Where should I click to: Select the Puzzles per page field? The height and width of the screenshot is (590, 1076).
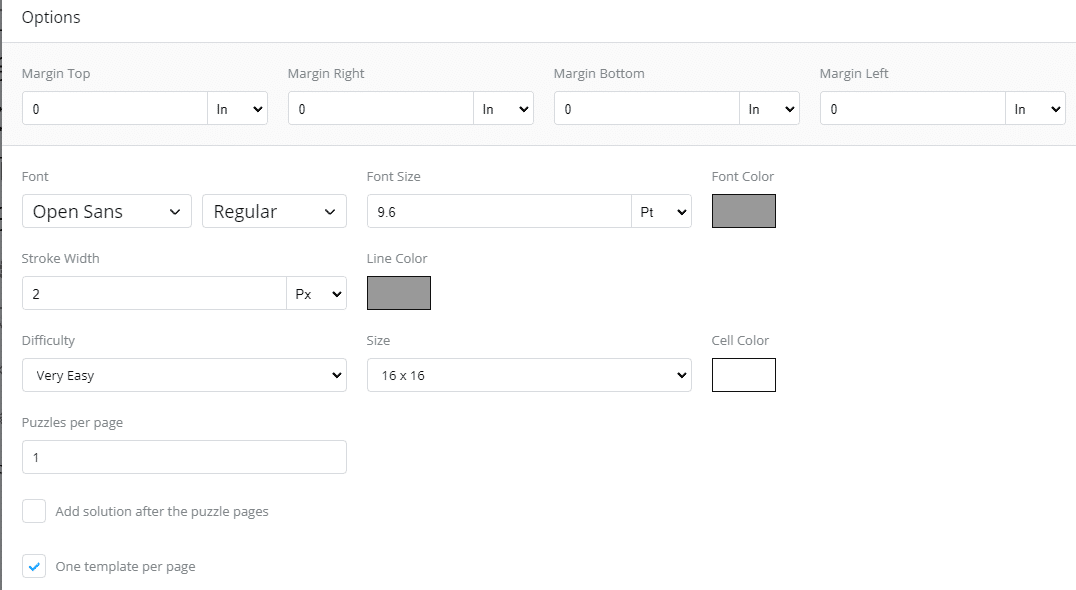(185, 457)
